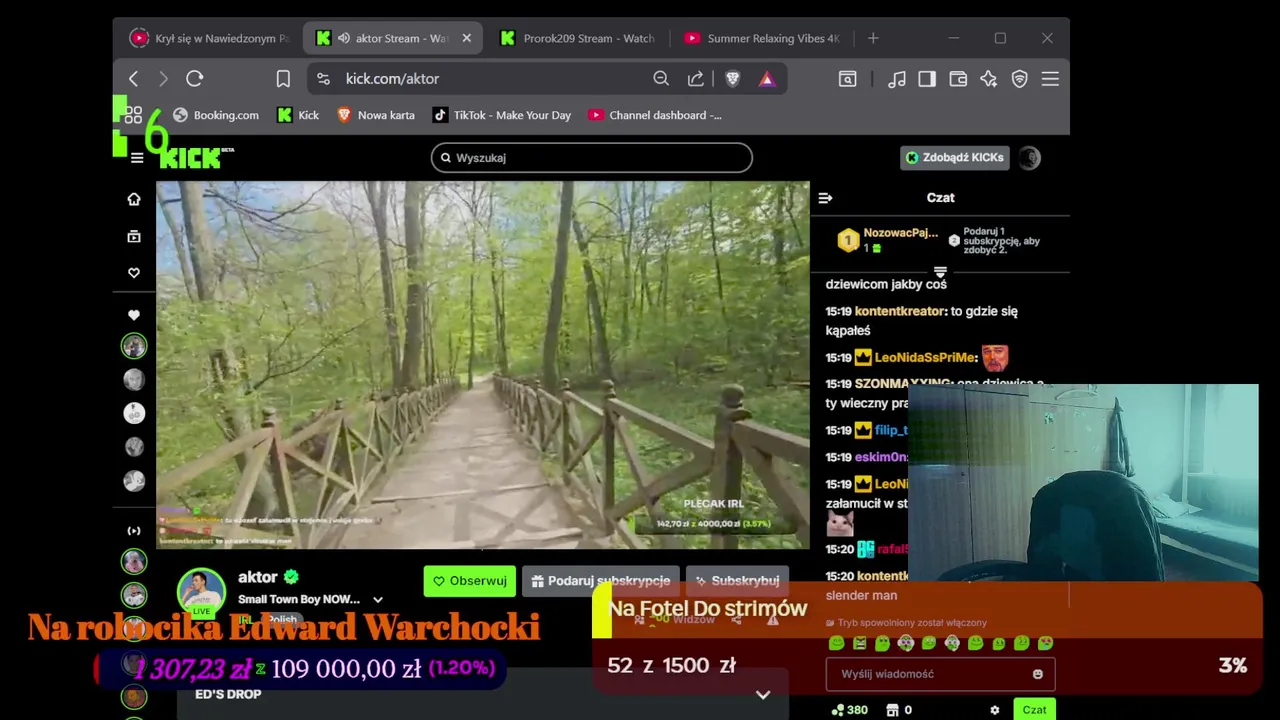This screenshot has height=720, width=1280.
Task: Open Following outlined heart sidebar icon
Action: point(134,273)
